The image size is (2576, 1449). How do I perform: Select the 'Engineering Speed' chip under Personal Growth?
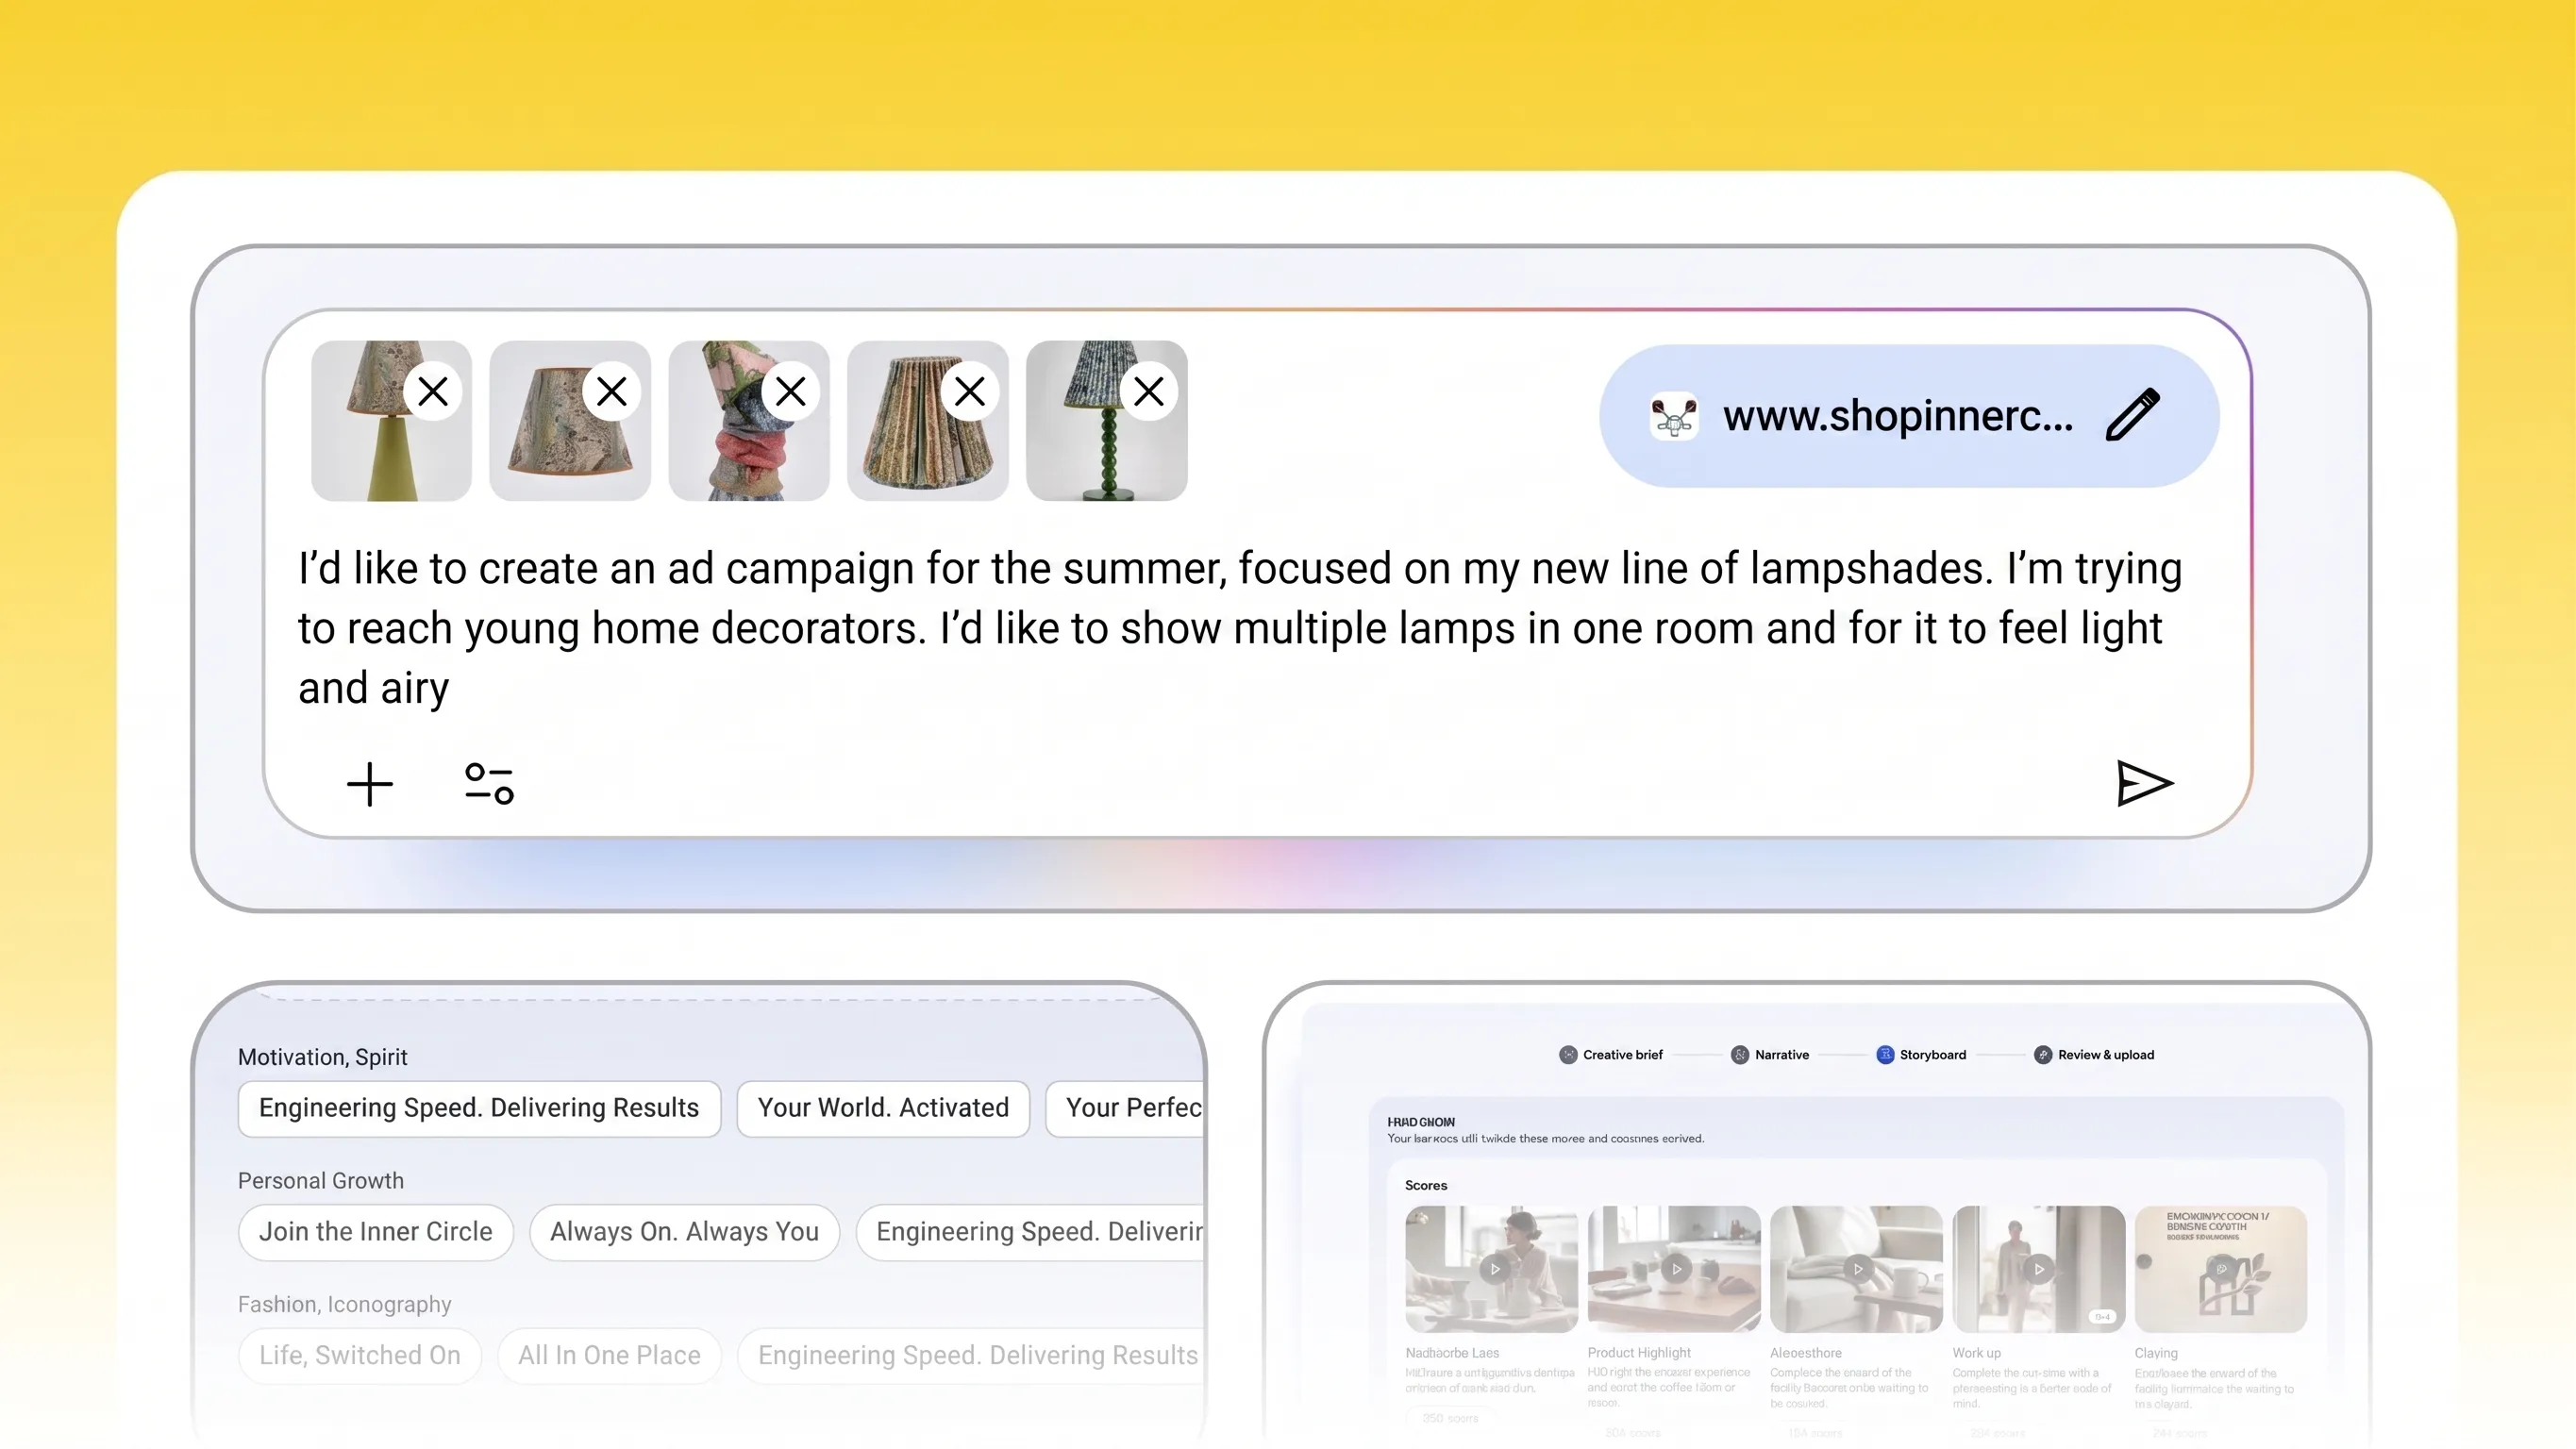[x=1030, y=1232]
